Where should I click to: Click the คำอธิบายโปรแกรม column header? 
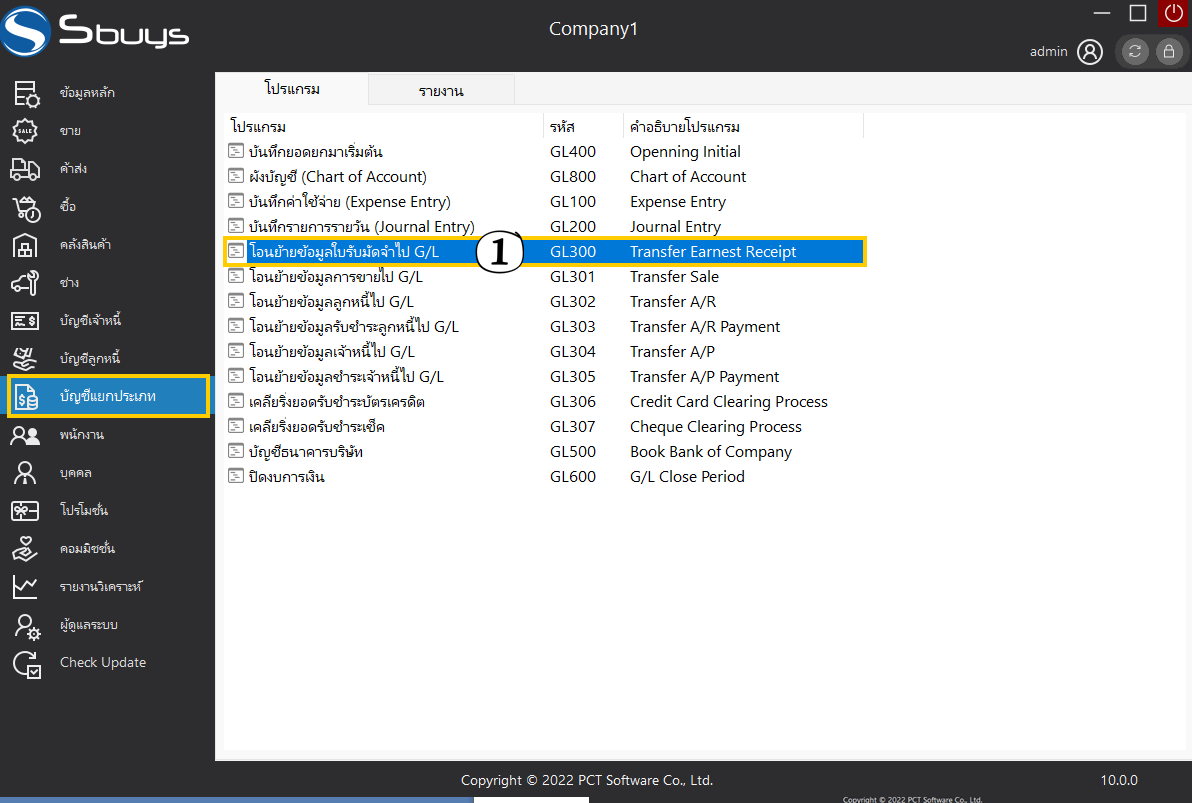click(x=685, y=127)
